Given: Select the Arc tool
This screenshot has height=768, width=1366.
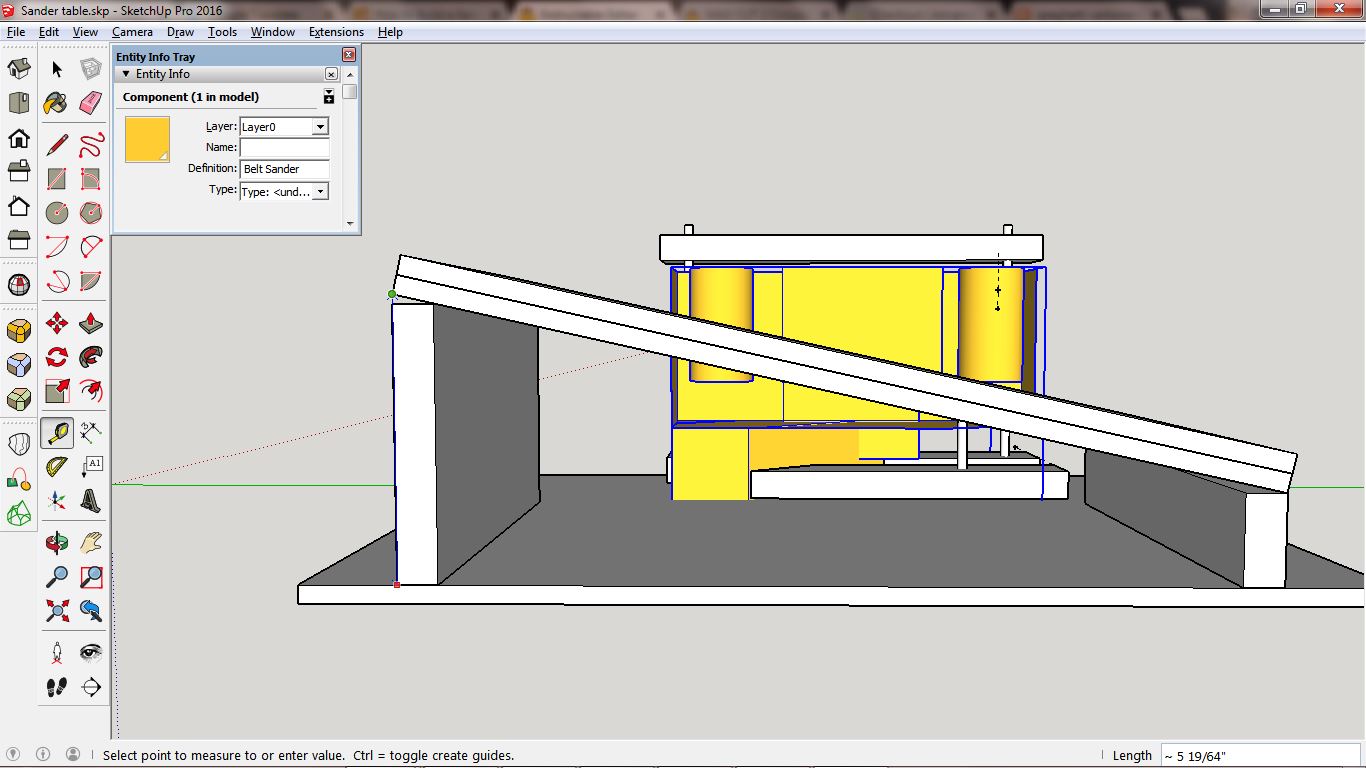Looking at the screenshot, I should [x=57, y=247].
